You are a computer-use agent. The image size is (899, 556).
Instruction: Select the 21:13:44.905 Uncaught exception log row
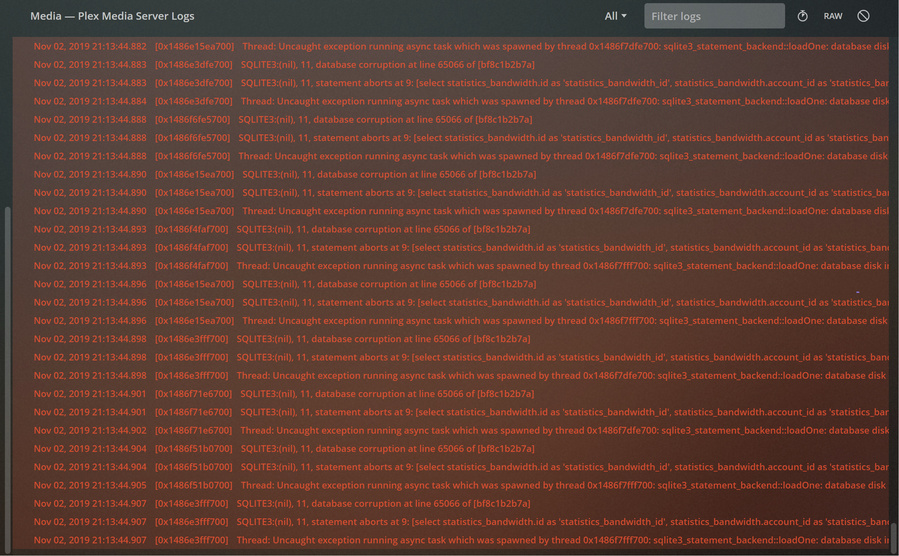point(451,485)
